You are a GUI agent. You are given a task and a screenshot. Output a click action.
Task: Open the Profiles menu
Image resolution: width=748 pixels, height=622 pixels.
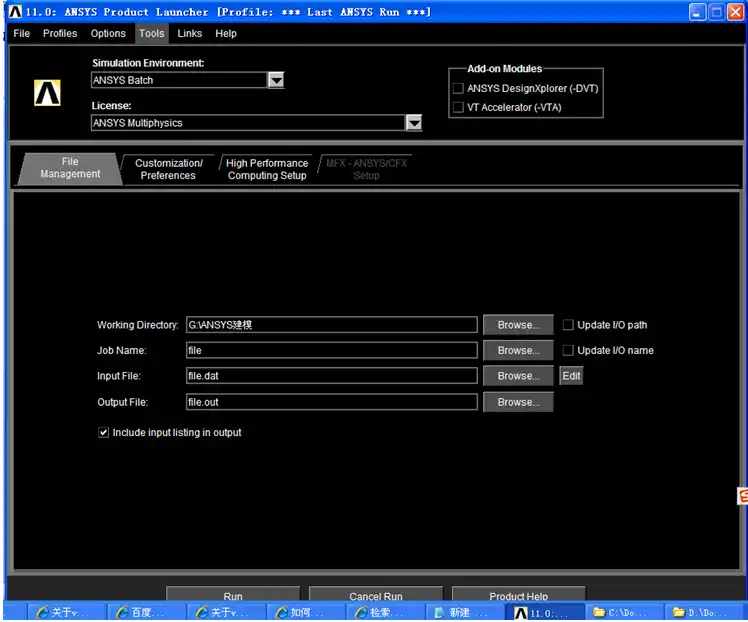(60, 33)
